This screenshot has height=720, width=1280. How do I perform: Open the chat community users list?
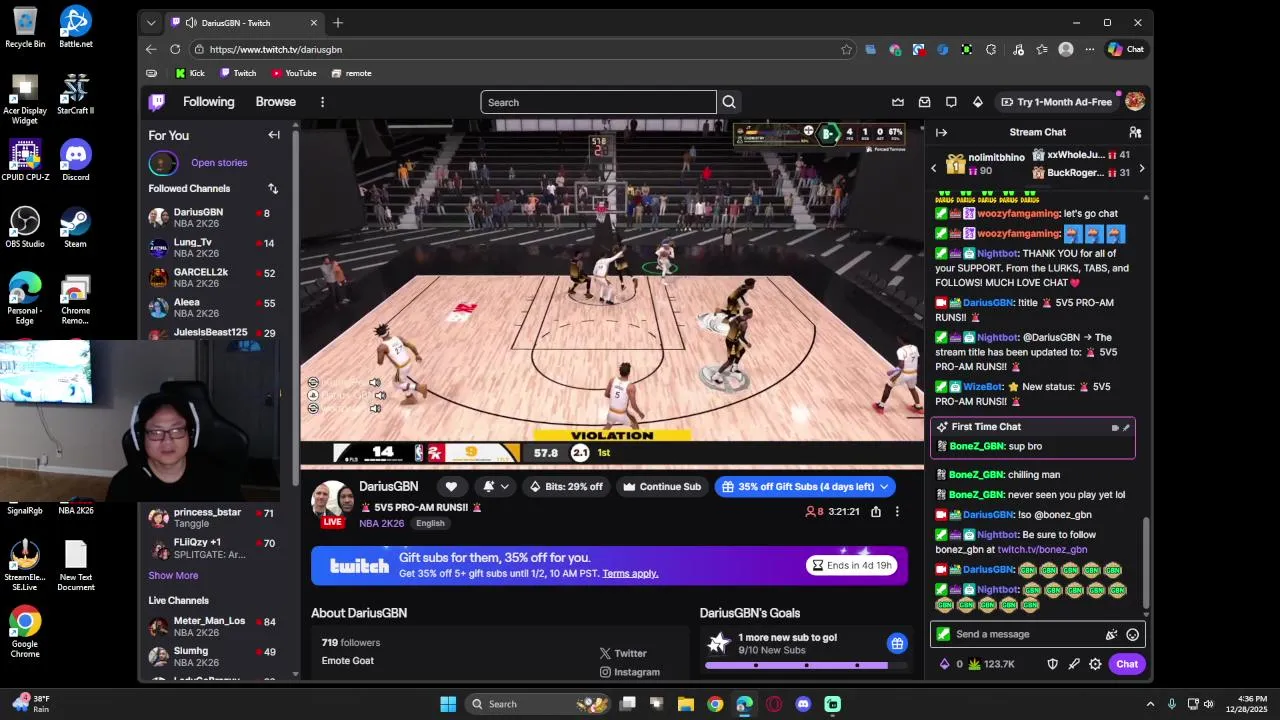pyautogui.click(x=1135, y=132)
